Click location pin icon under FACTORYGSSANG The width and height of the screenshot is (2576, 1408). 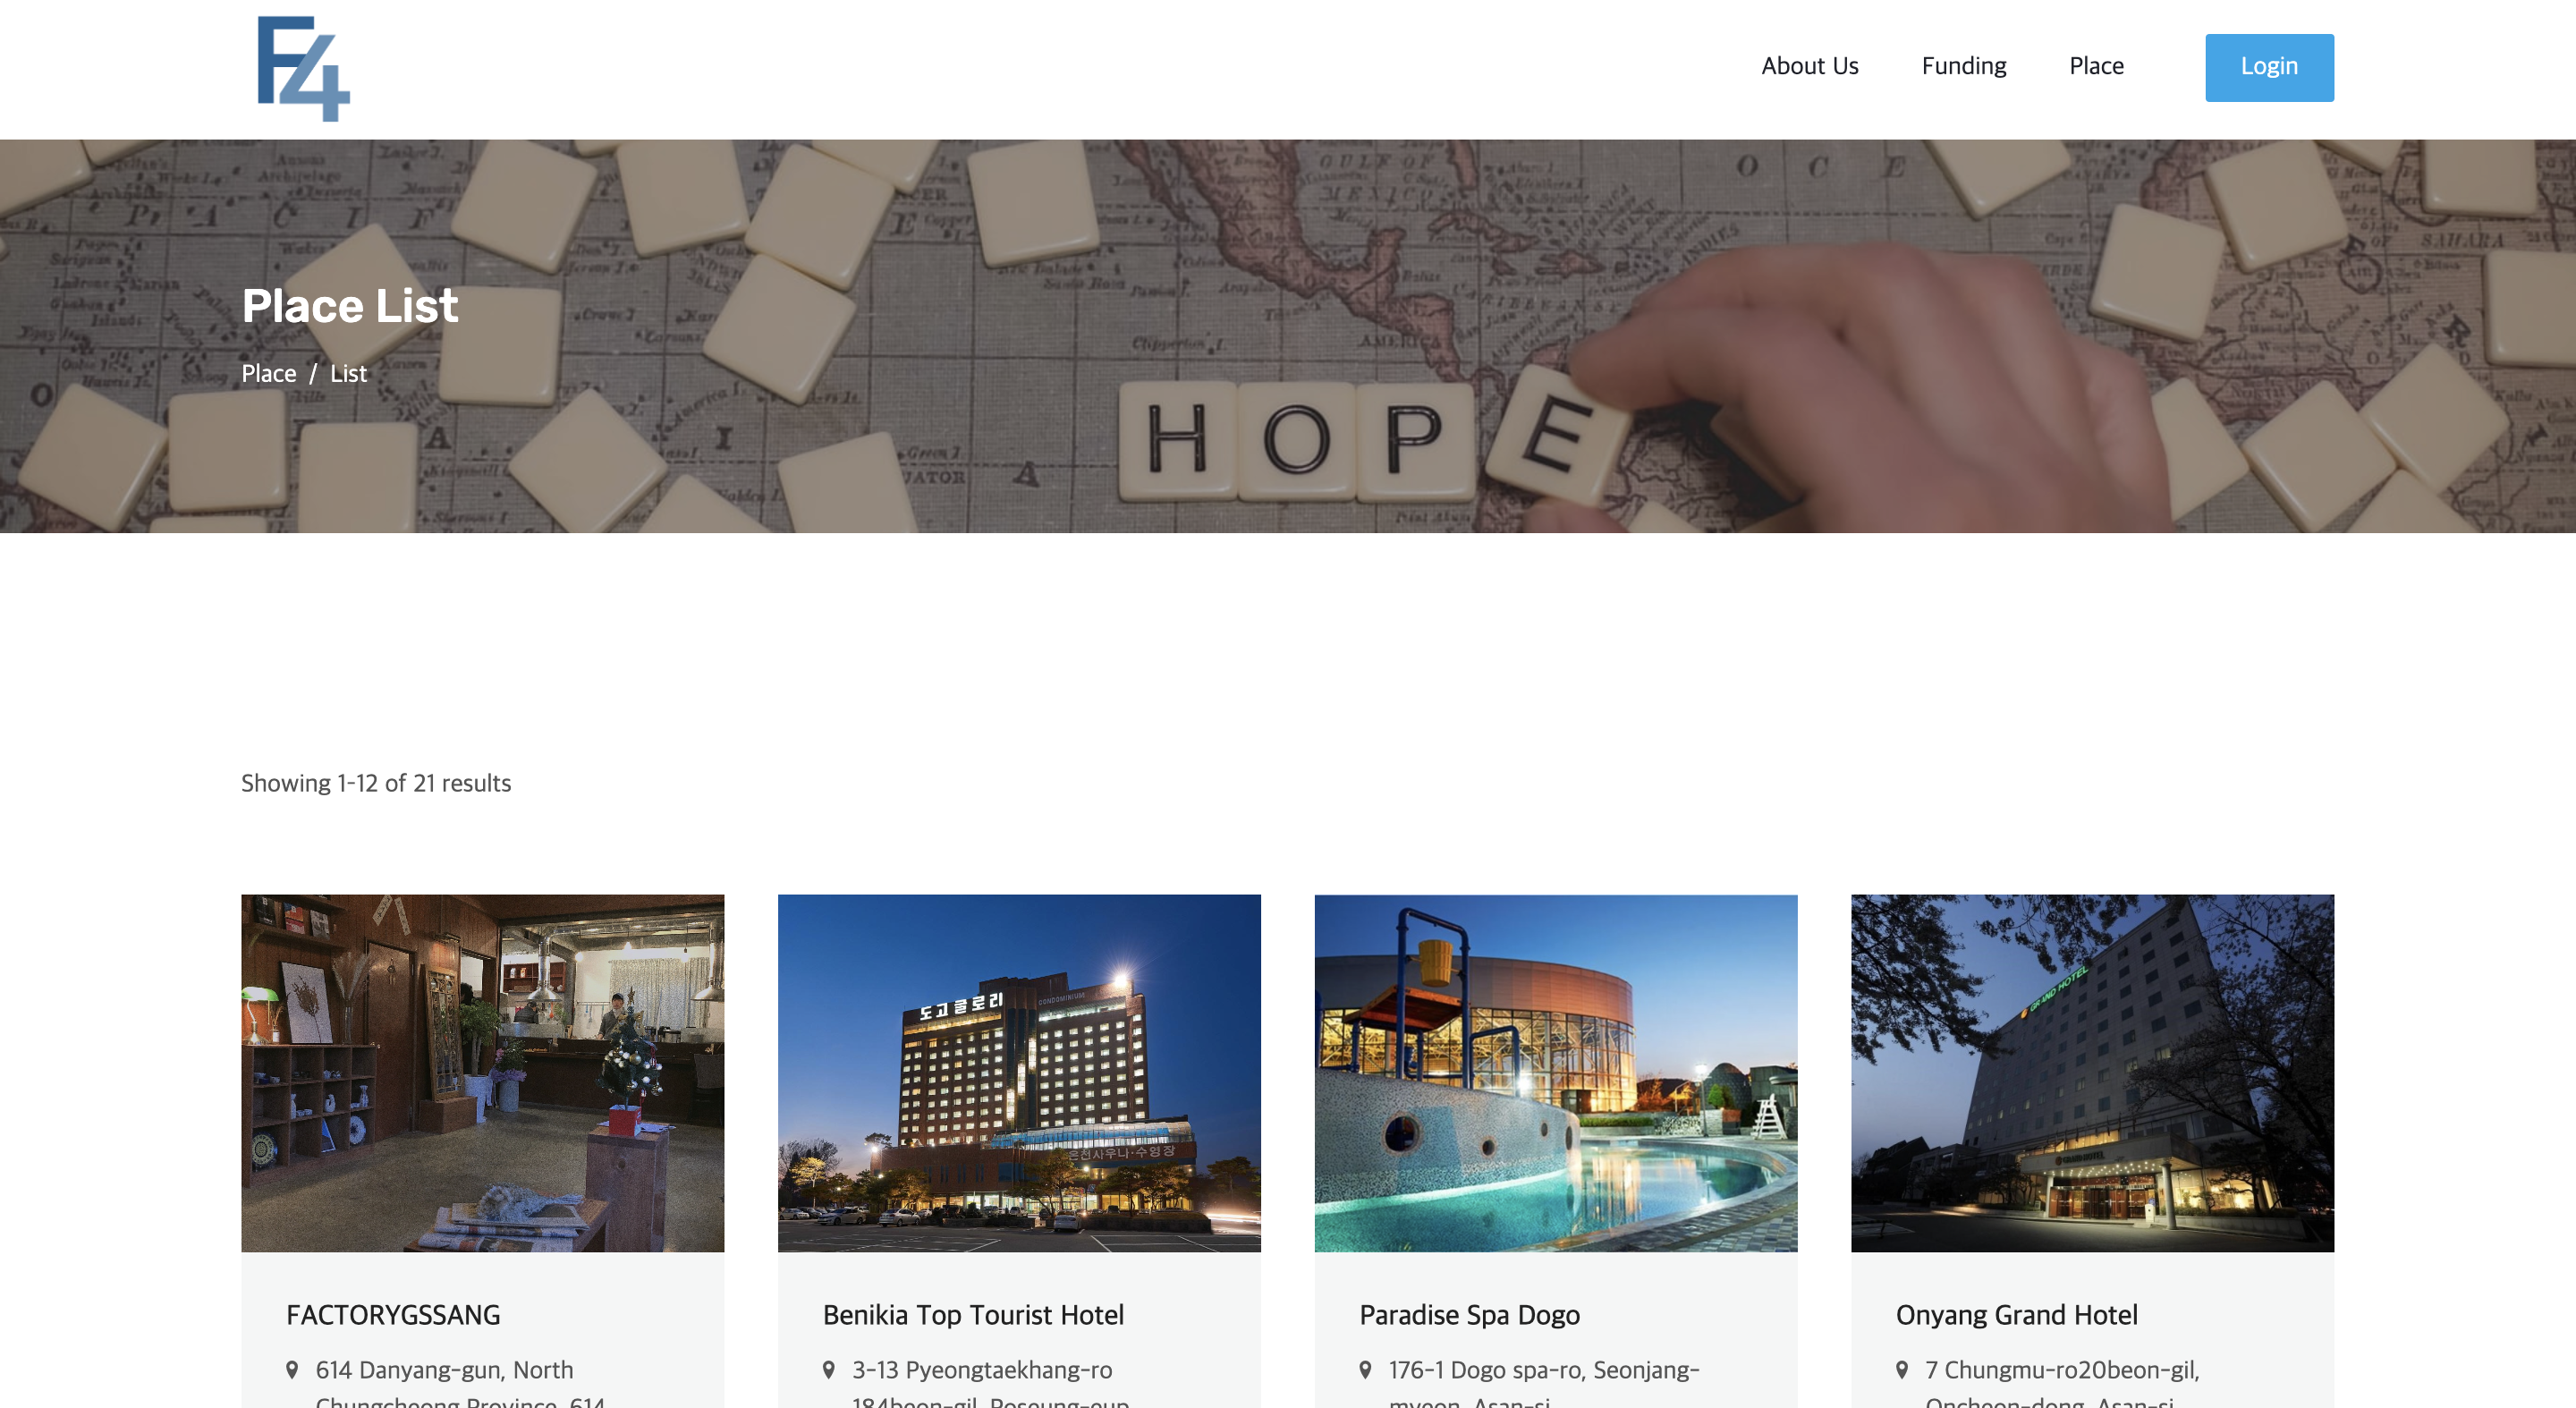pyautogui.click(x=292, y=1369)
